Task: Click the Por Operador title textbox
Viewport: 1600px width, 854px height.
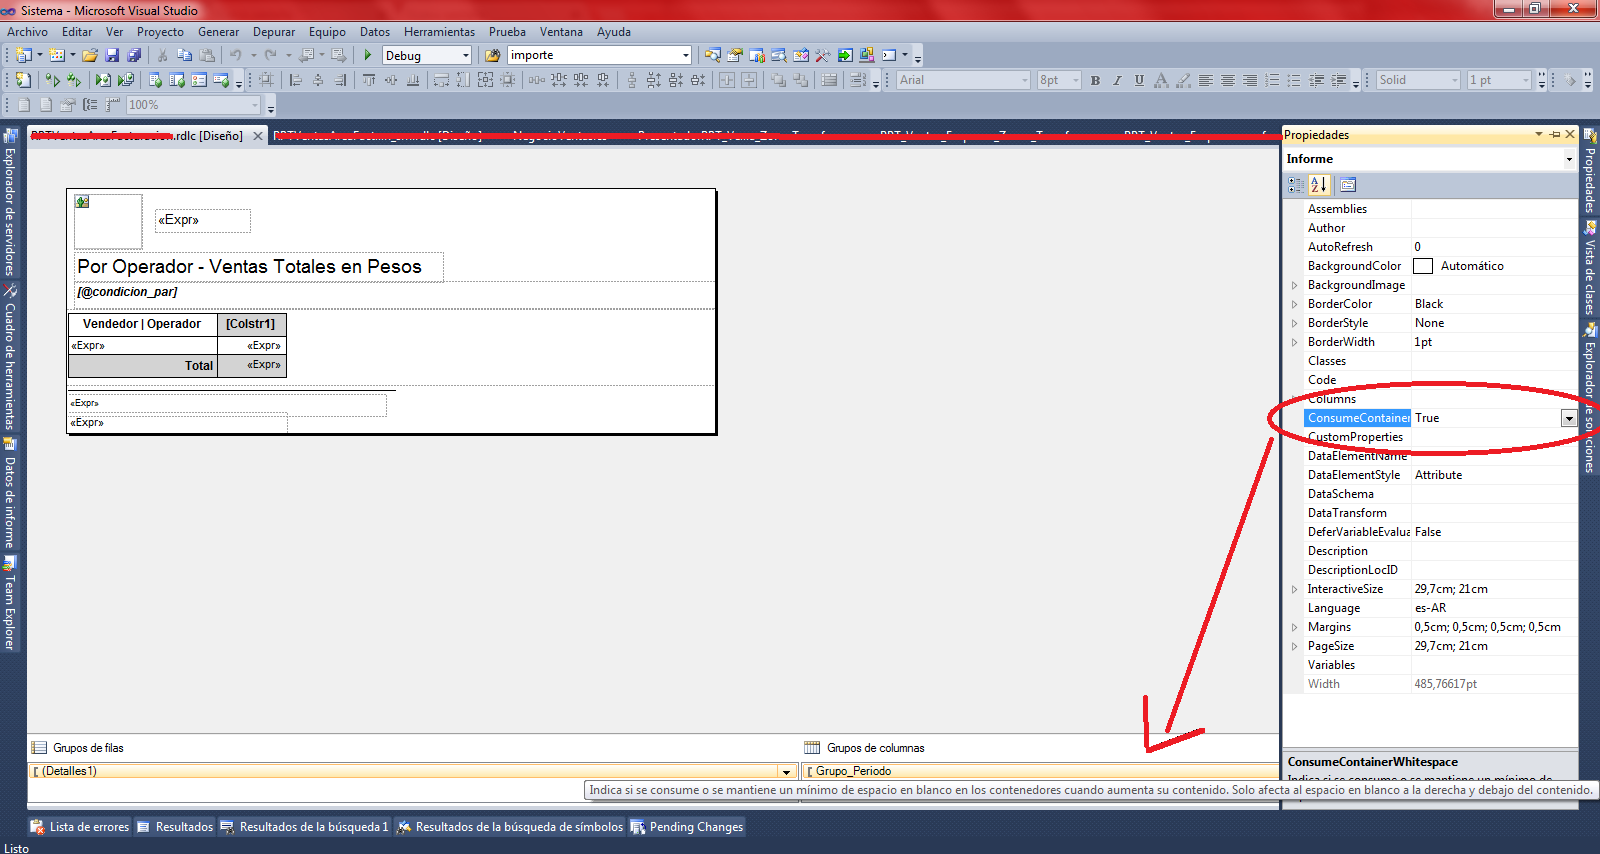Action: (x=259, y=267)
